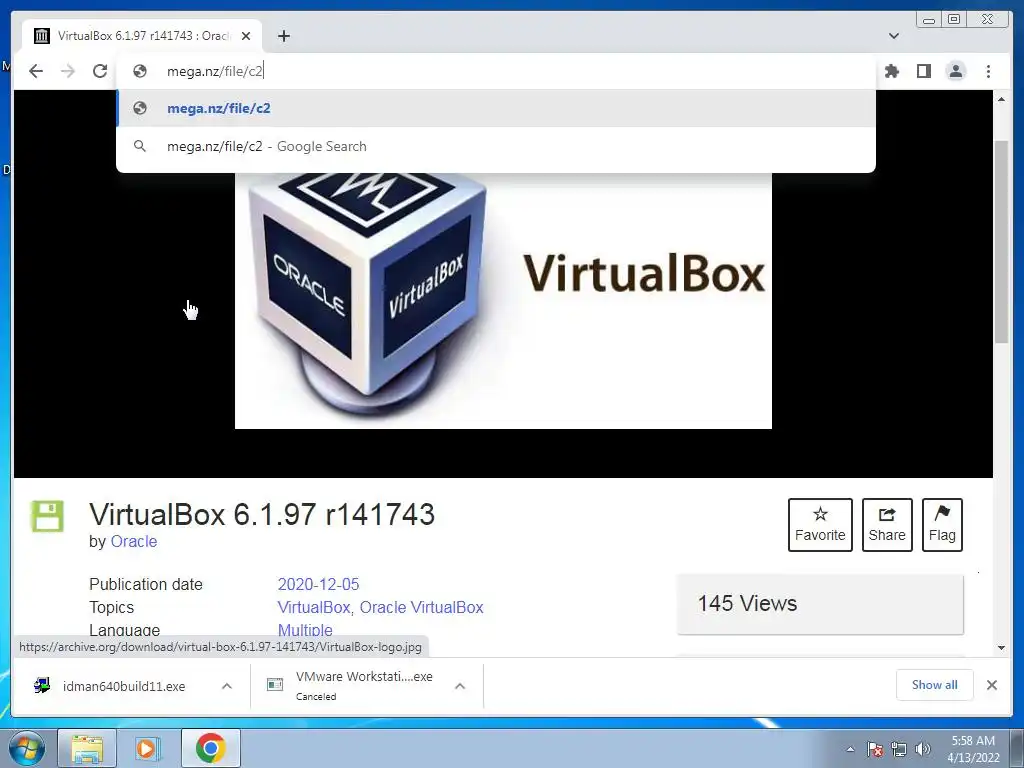This screenshot has width=1024, height=768.
Task: Open Windows Explorer from the taskbar
Action: pos(87,748)
